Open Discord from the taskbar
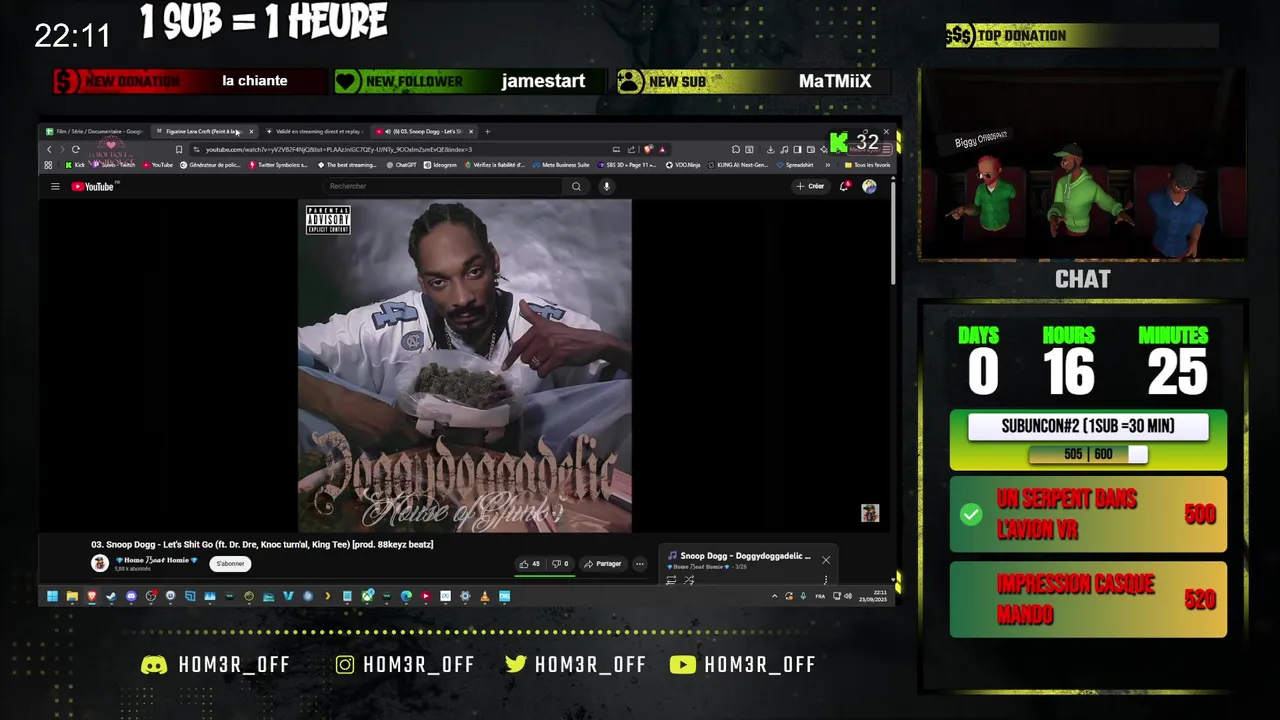Image resolution: width=1280 pixels, height=720 pixels. 131,596
